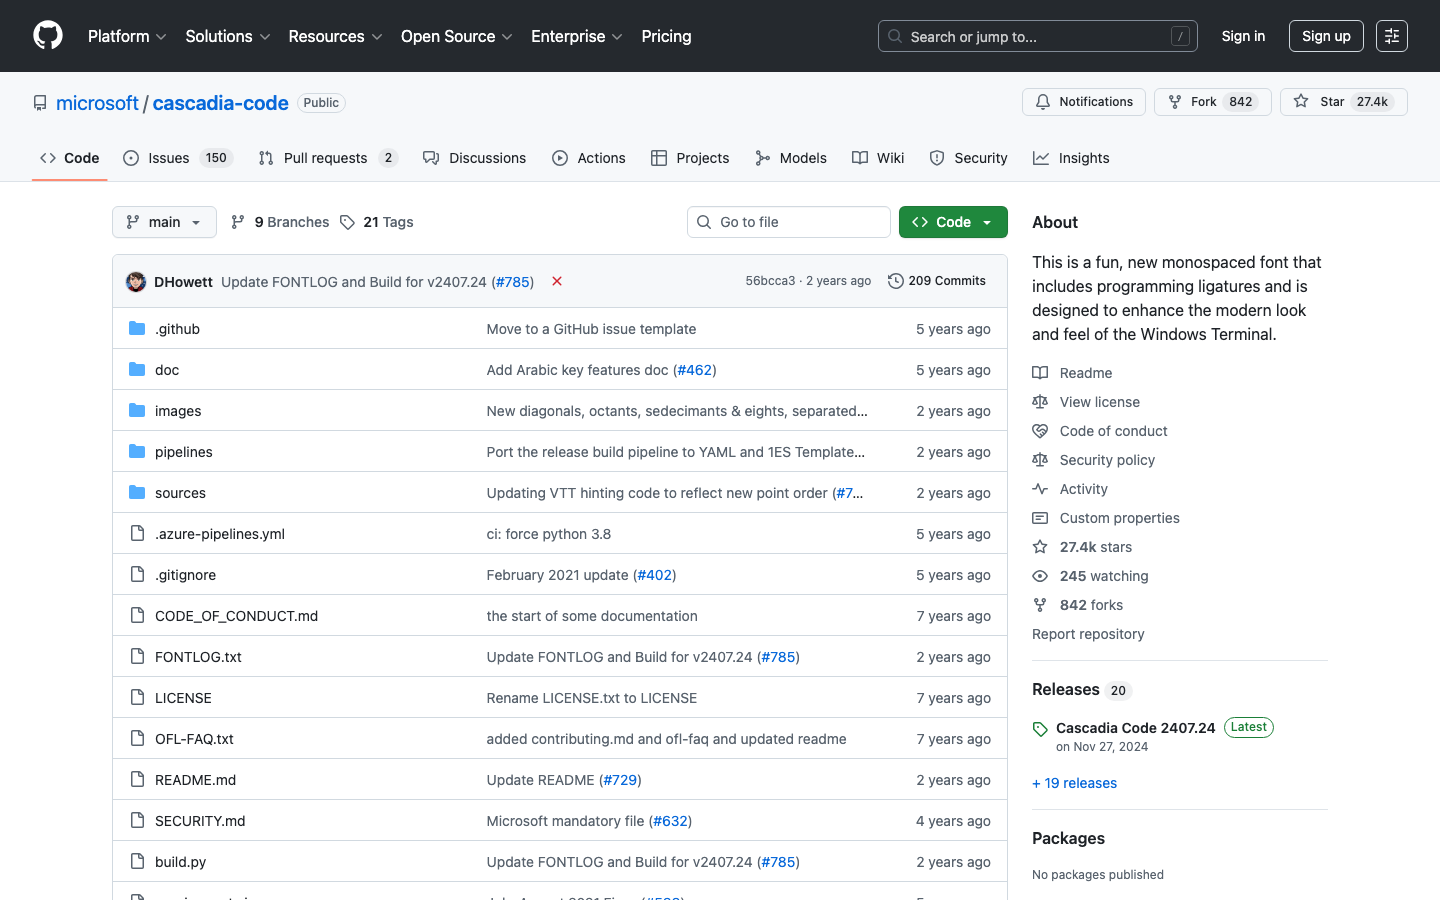Click the Go to file field
The image size is (1440, 900).
789,222
